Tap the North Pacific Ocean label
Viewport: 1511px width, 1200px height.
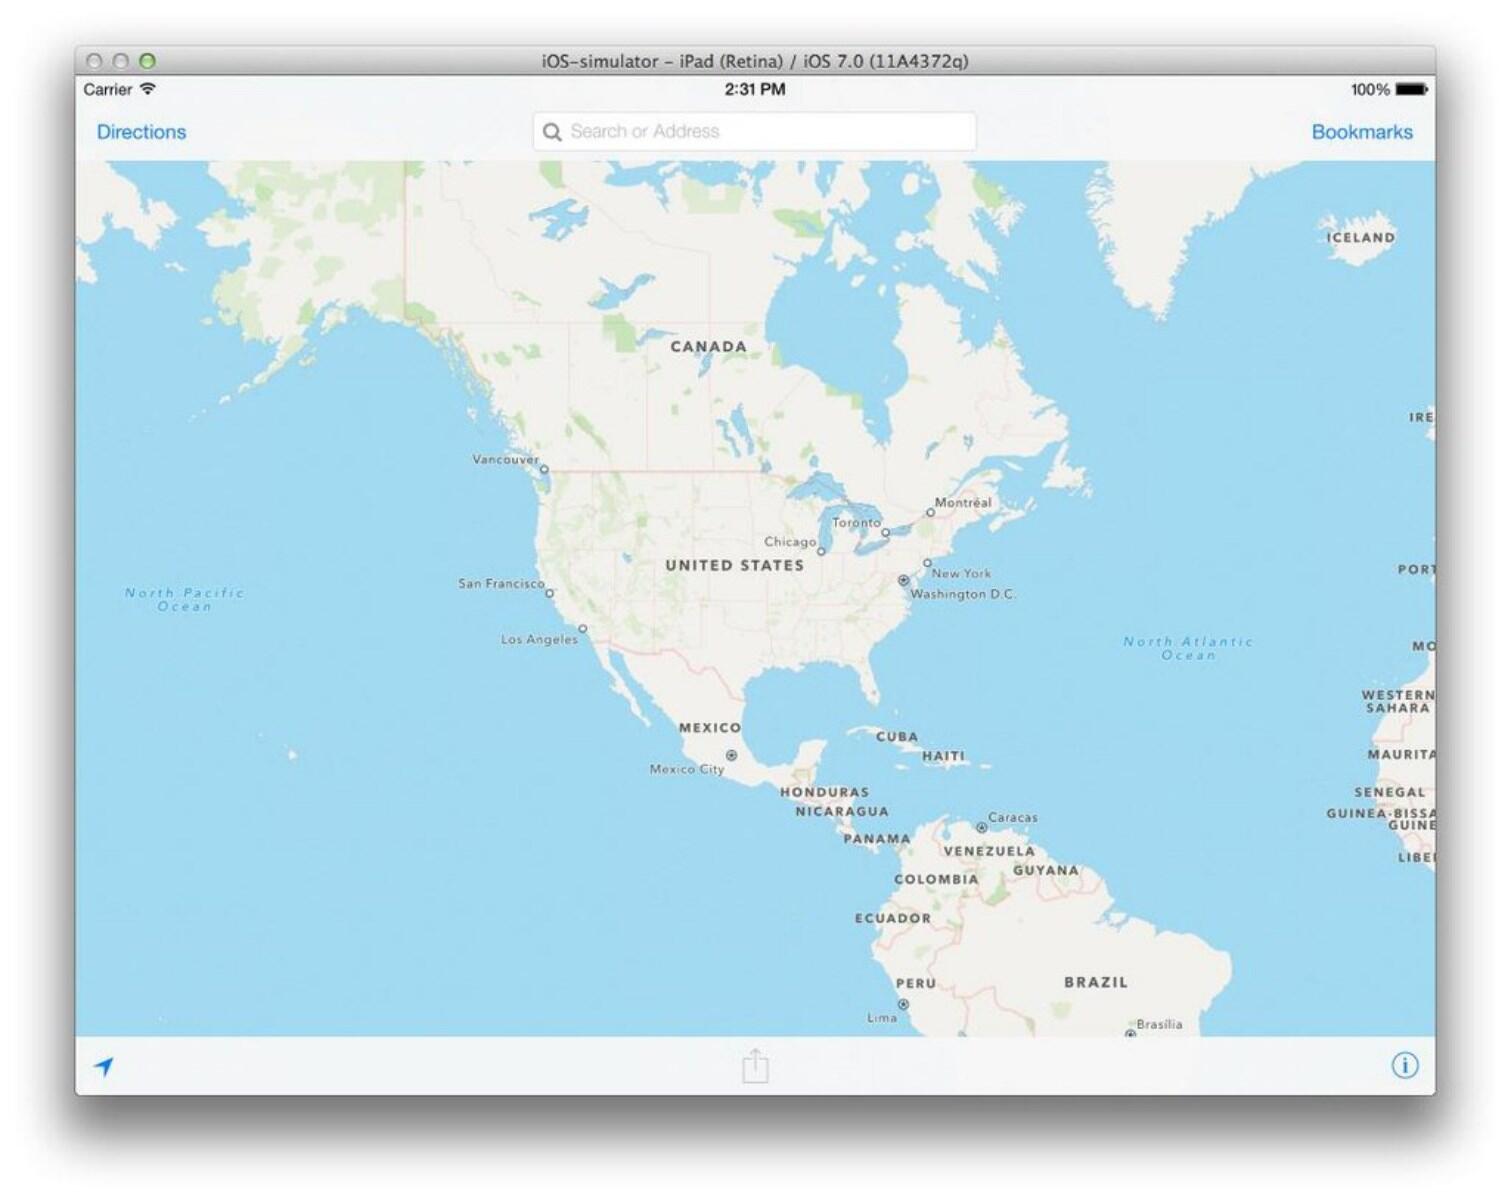click(x=184, y=599)
